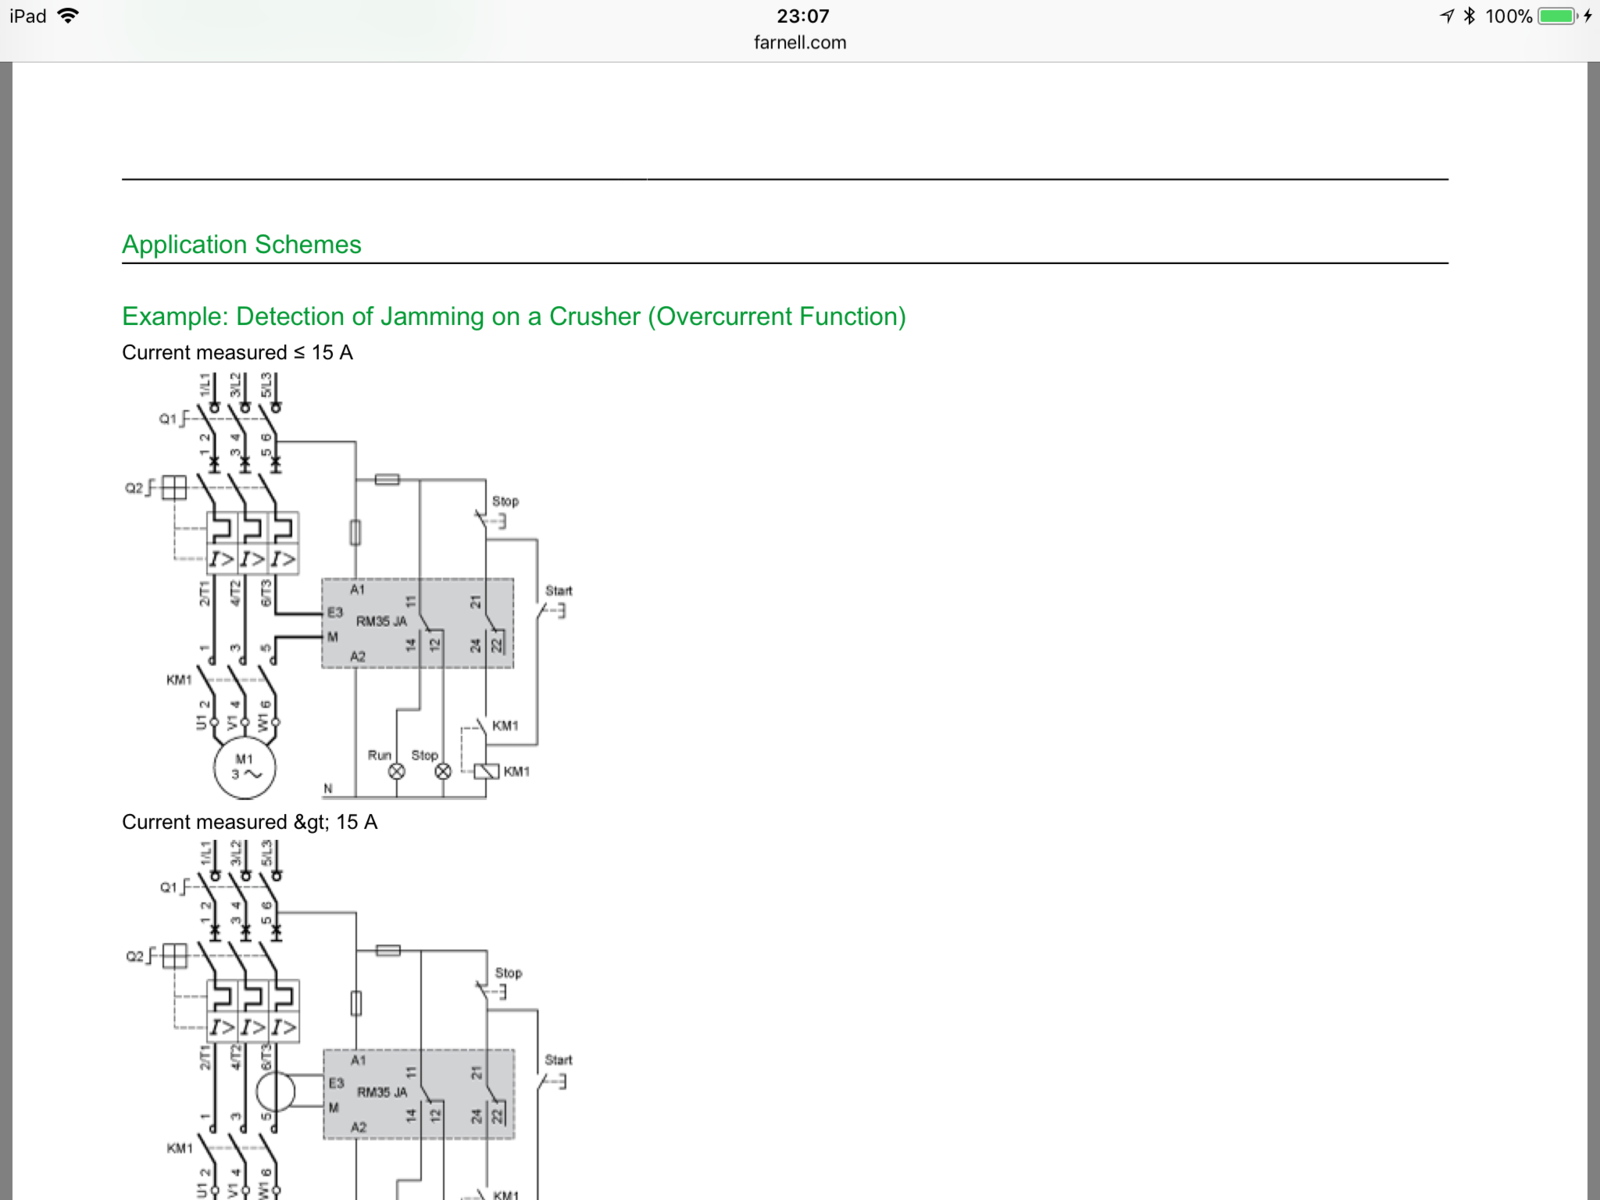
Task: Select the Detection of Jamming on a Crusher heading
Action: (x=513, y=317)
